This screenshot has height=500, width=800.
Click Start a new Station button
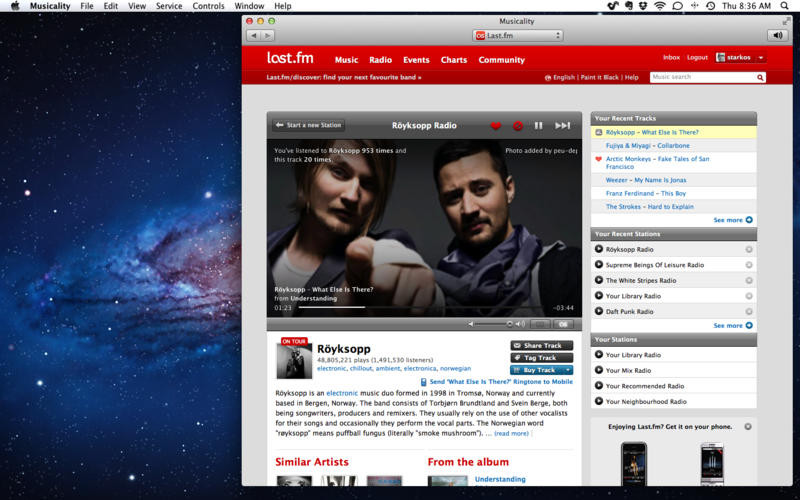coord(309,125)
